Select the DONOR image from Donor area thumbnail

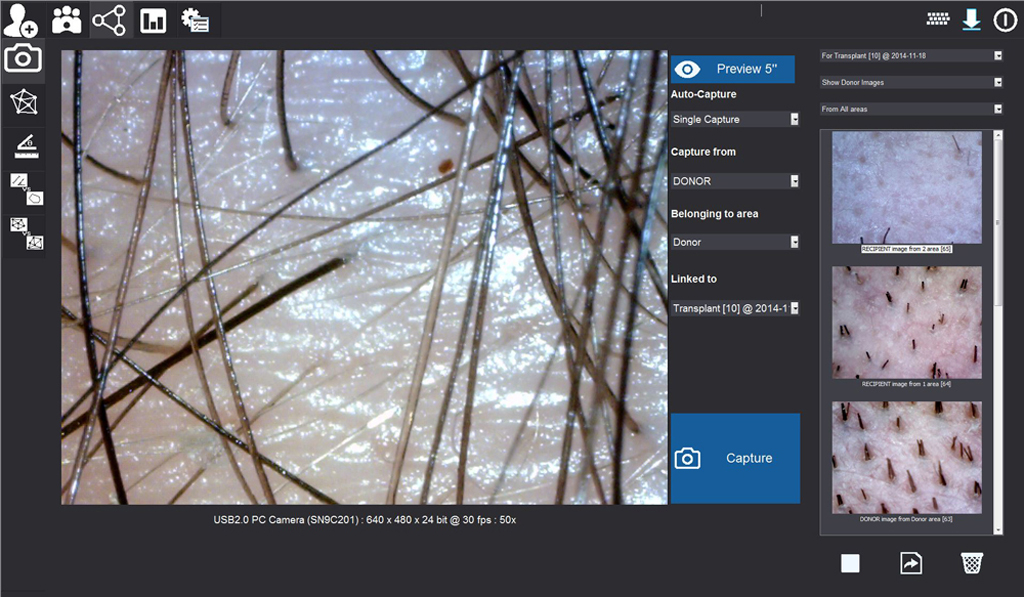(907, 458)
